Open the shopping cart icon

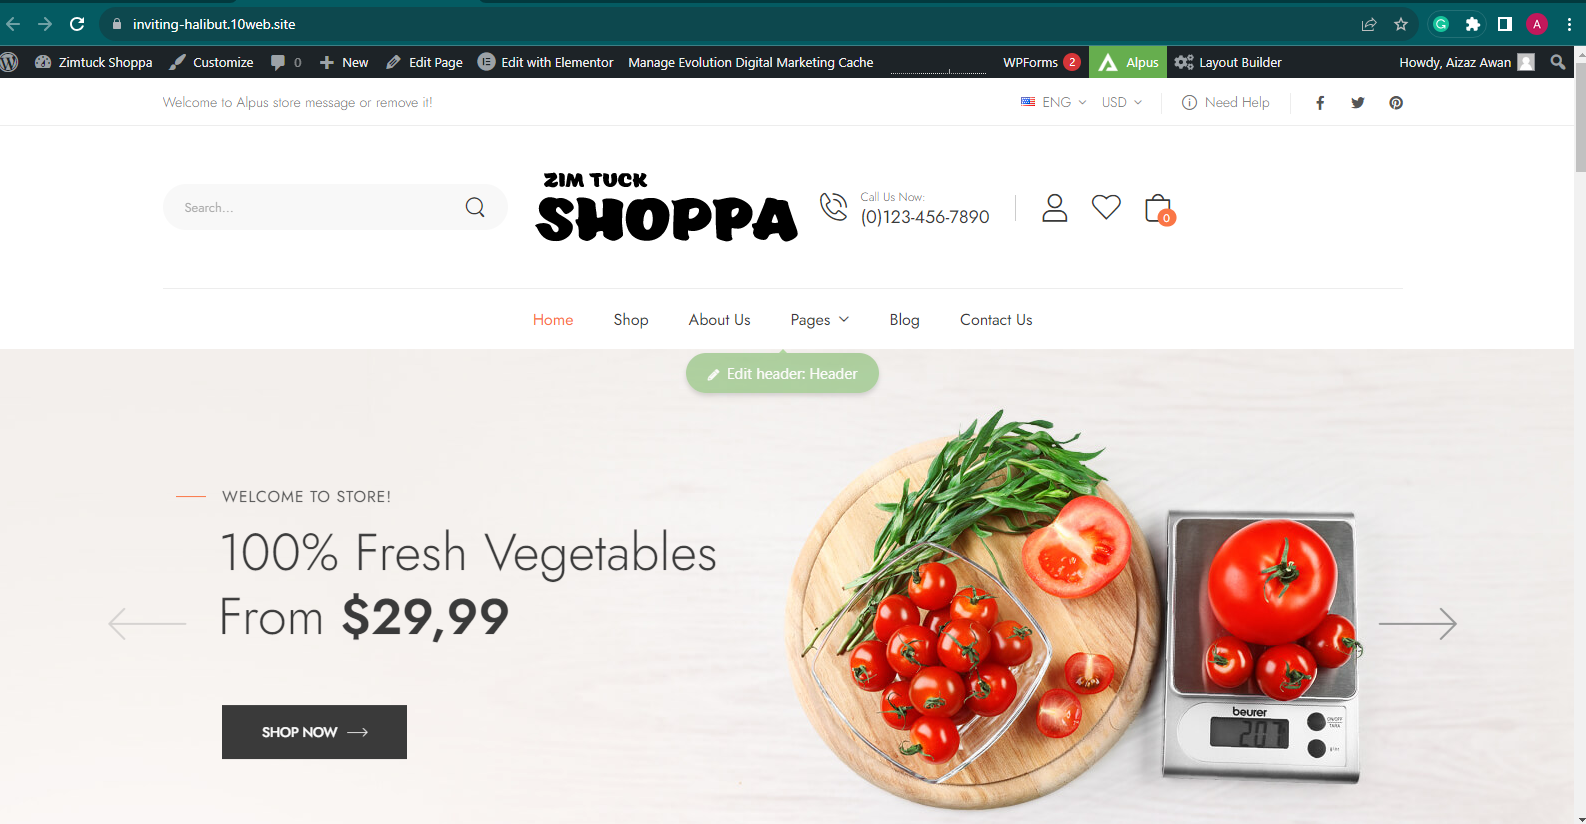[1159, 209]
